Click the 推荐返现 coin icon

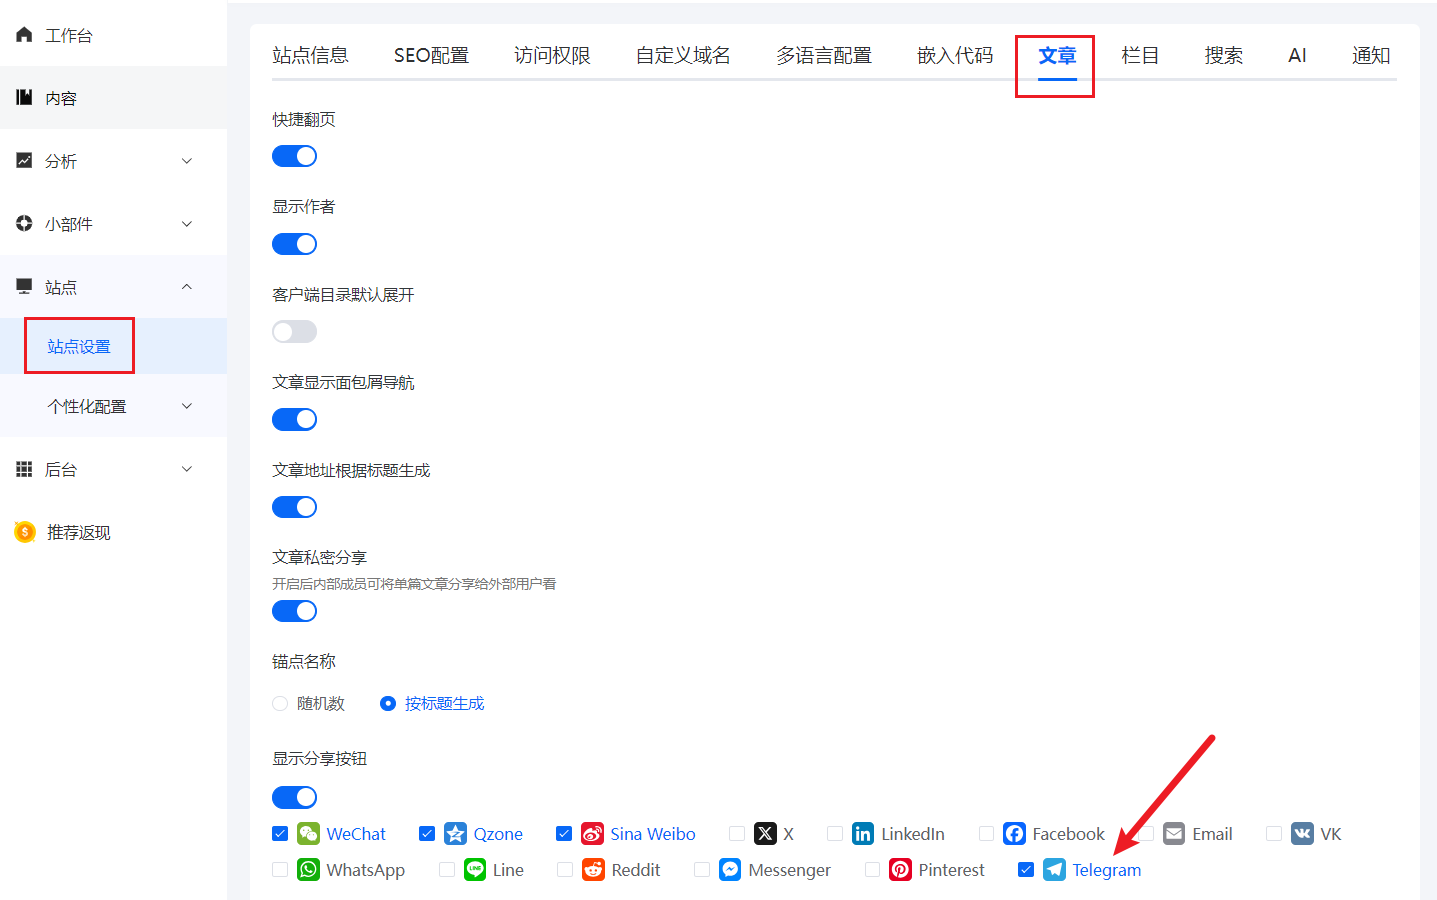[25, 532]
